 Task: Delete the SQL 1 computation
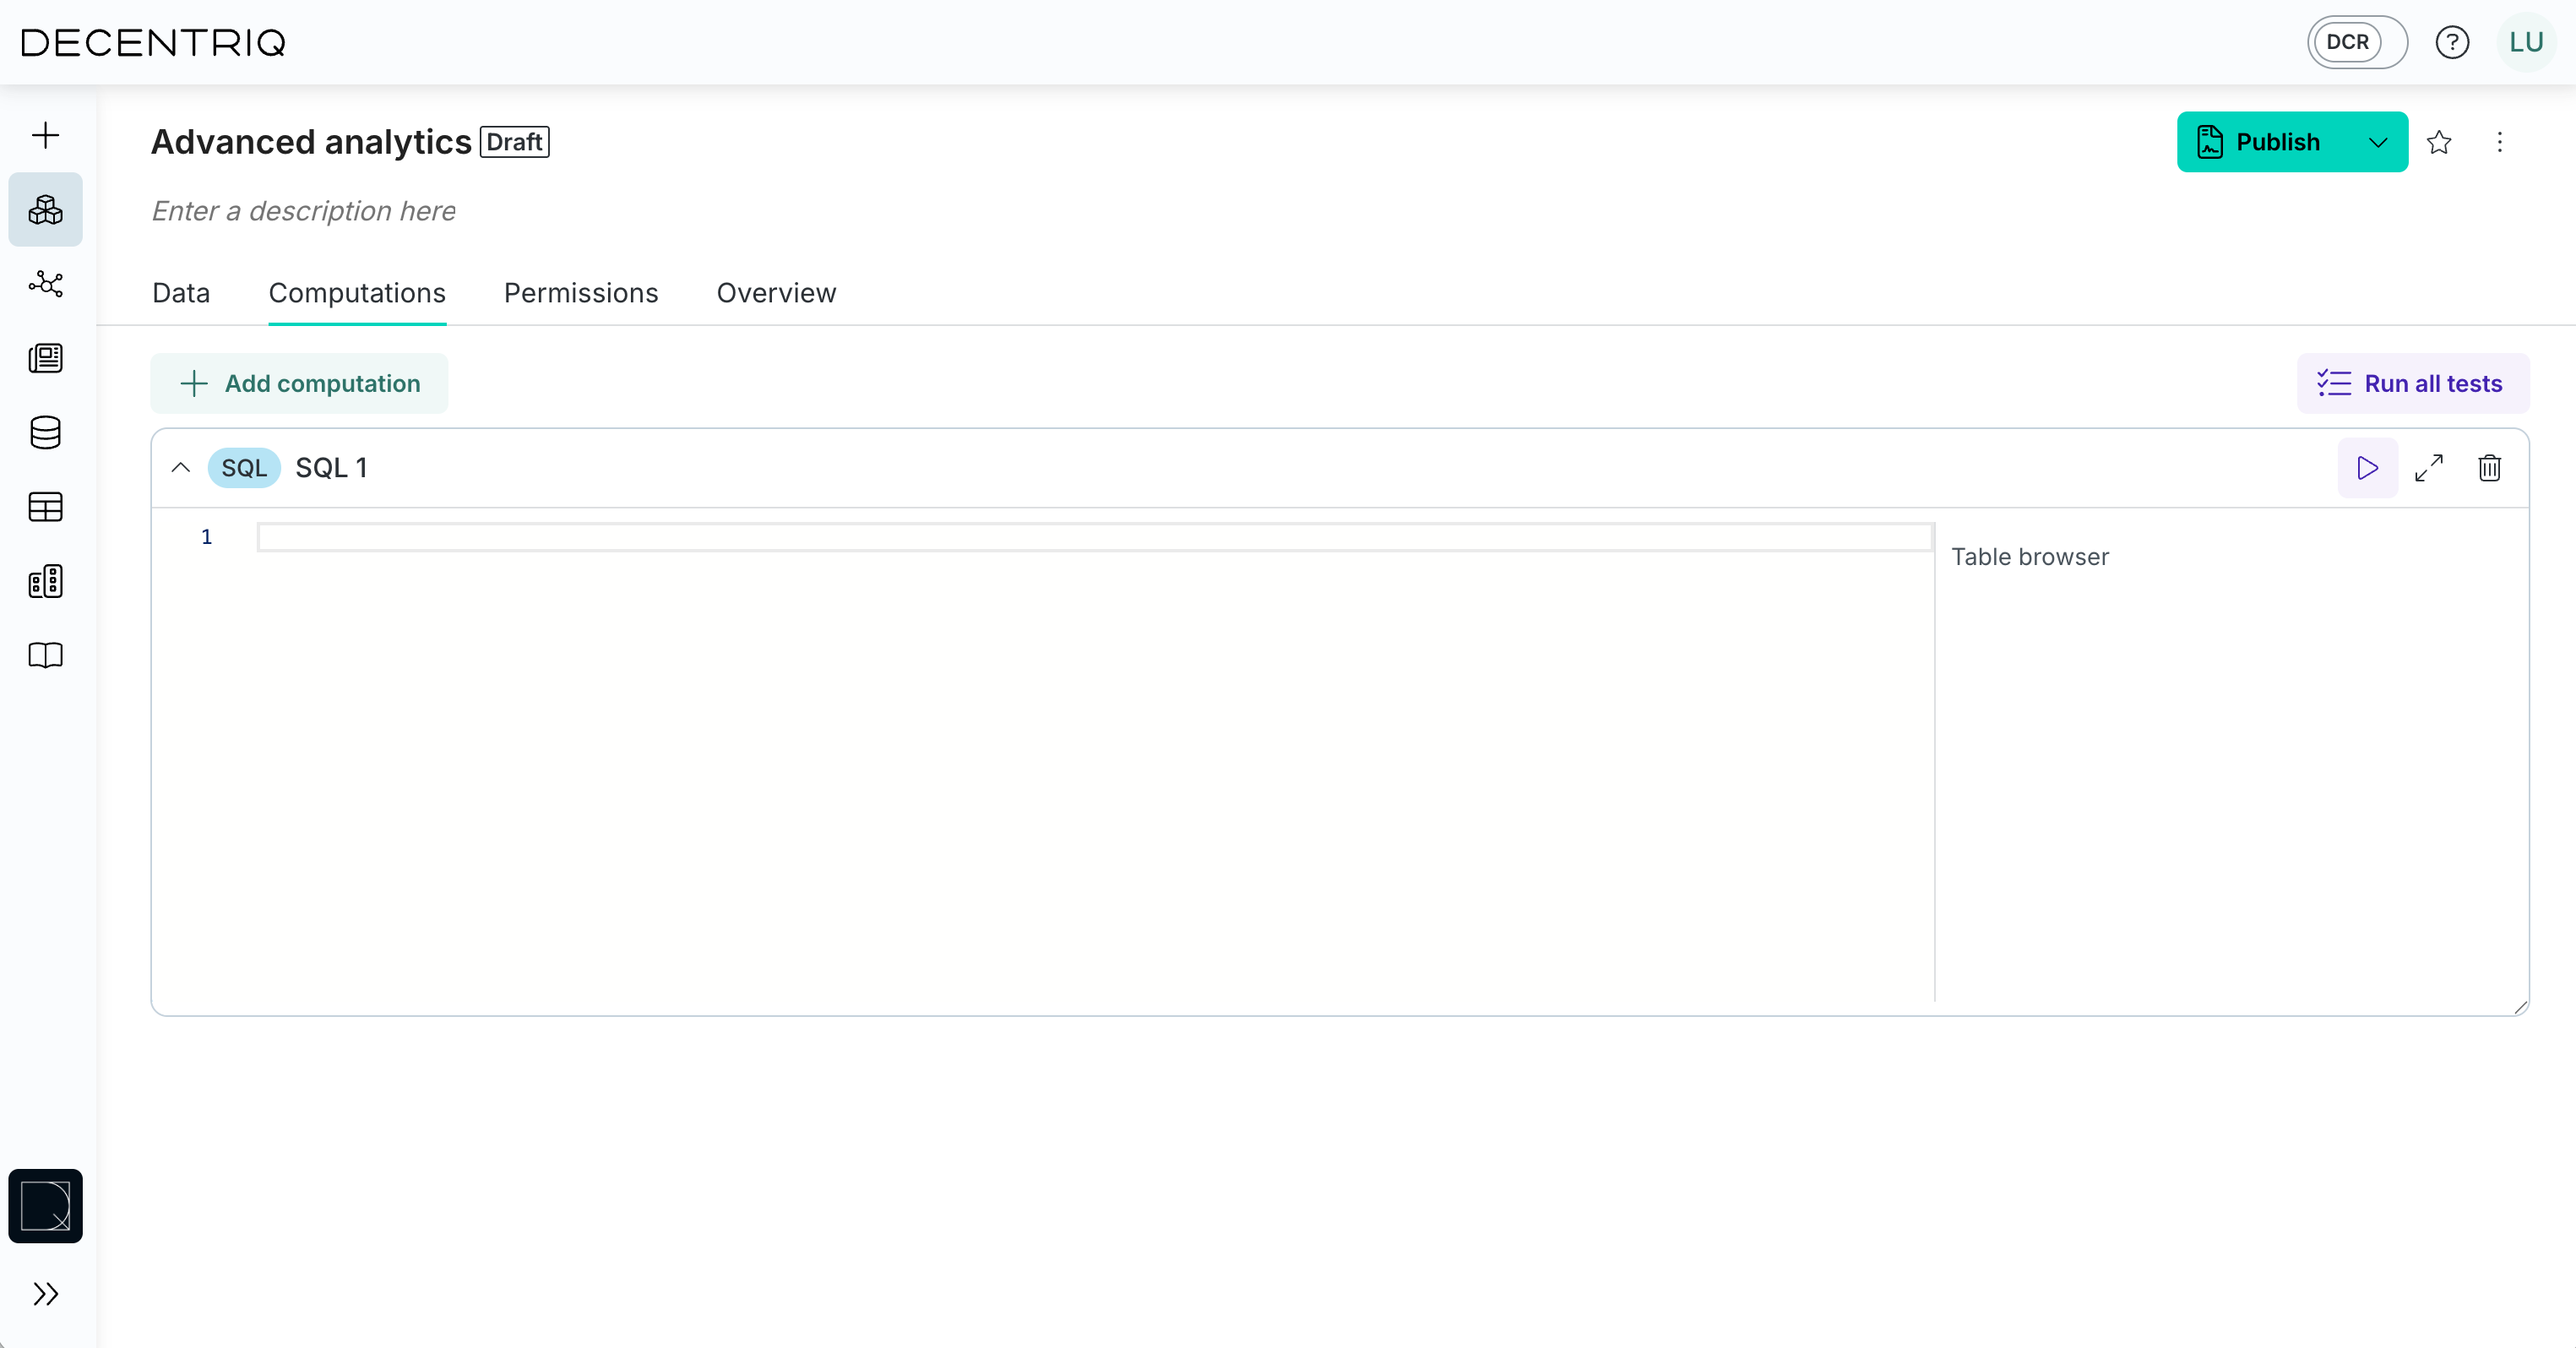pos(2489,468)
